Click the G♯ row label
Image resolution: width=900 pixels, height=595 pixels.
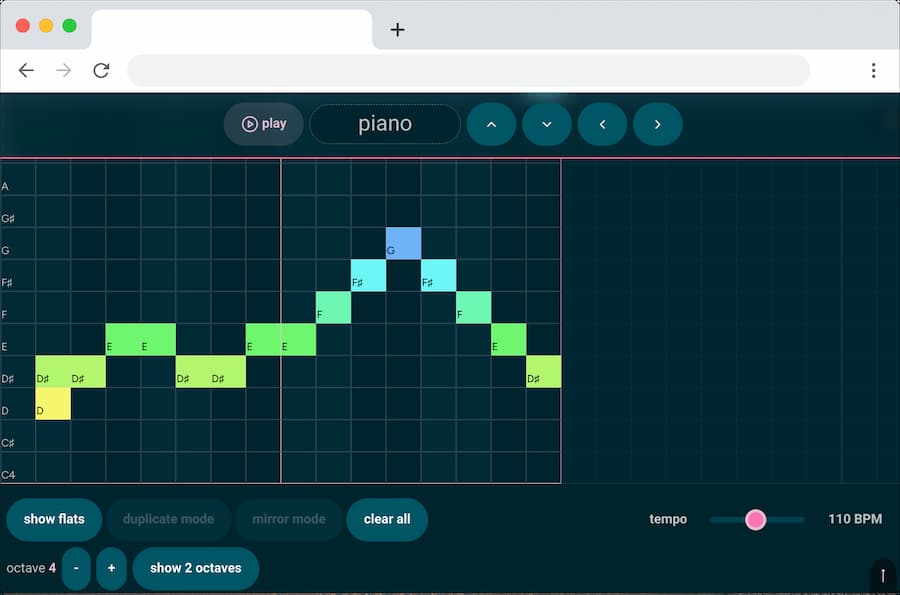coord(7,219)
